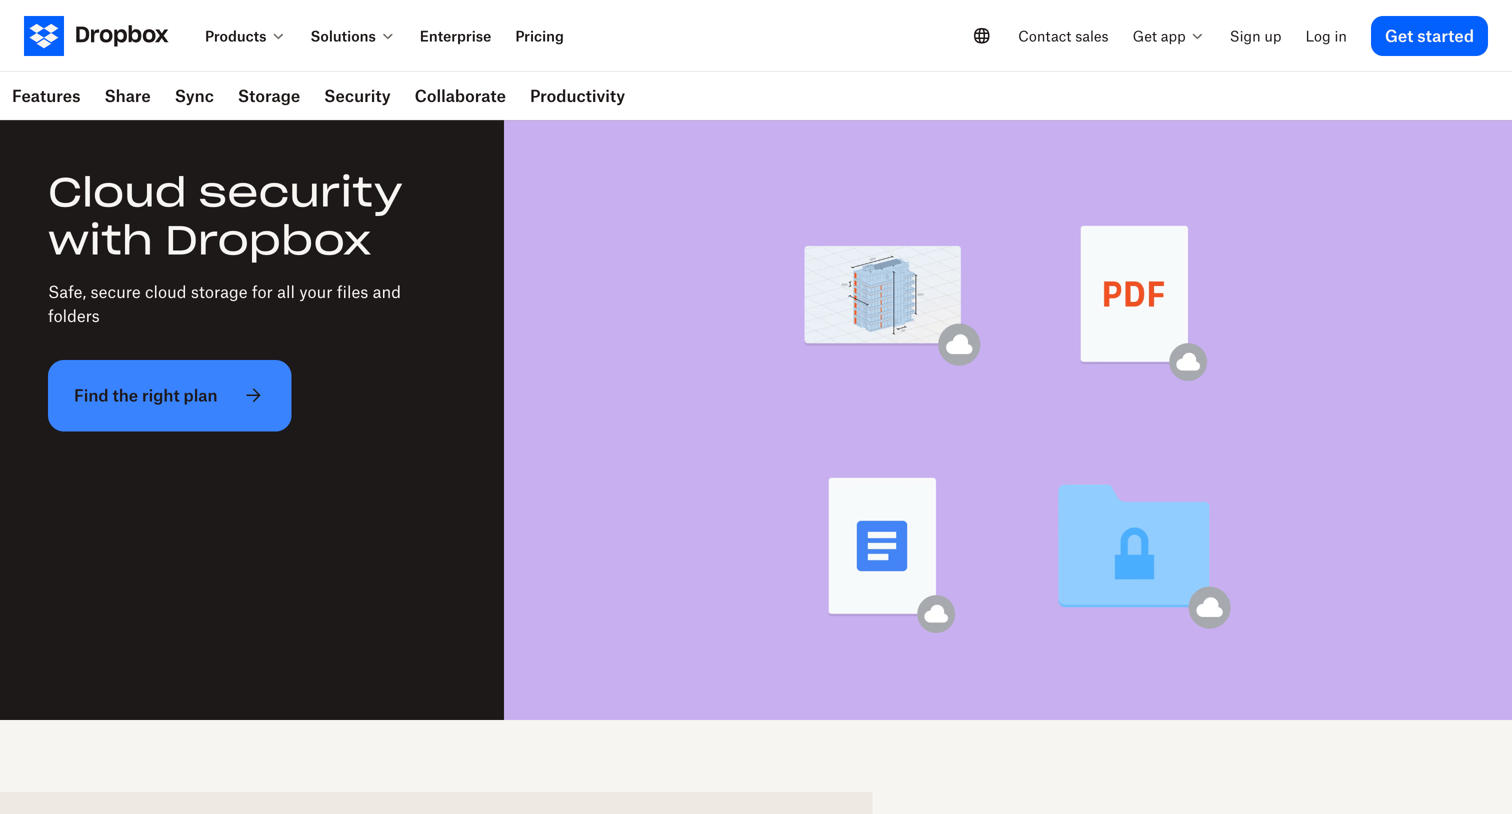Open the globe language selector

point(982,36)
